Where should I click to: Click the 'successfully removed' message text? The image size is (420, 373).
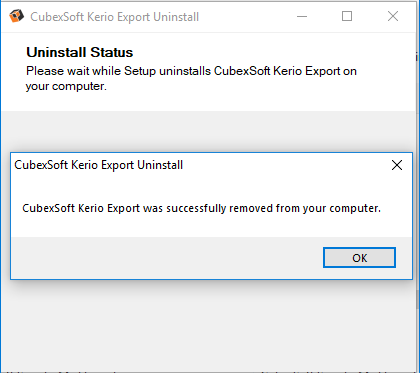point(201,208)
